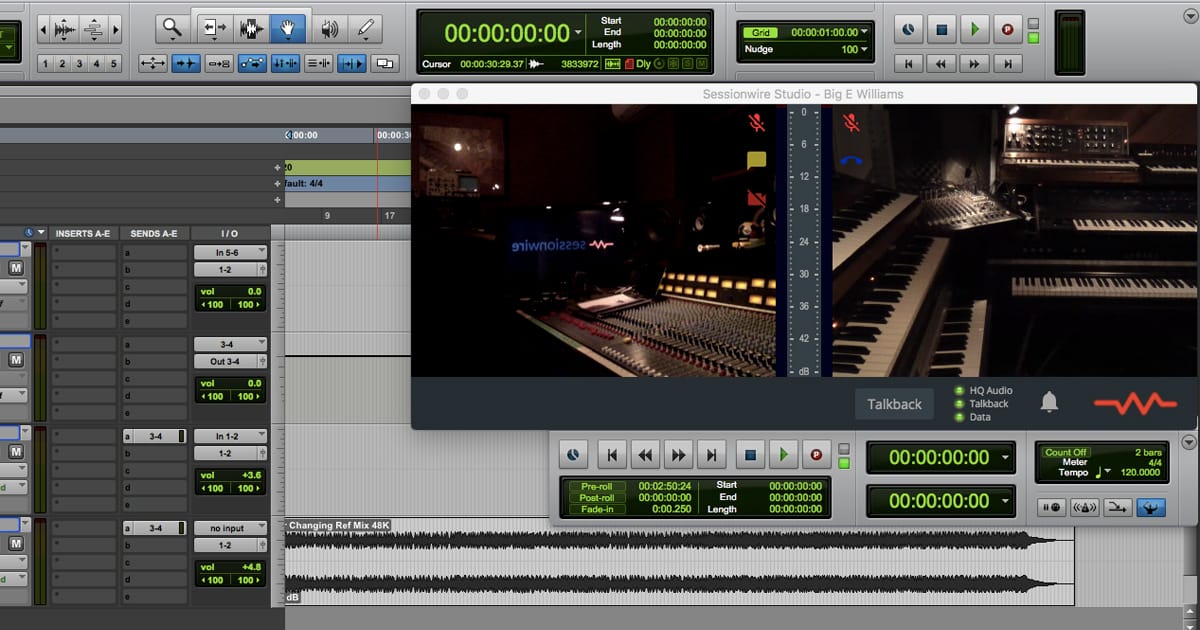Click the blue phone call icon
1200x630 pixels.
pos(851,159)
